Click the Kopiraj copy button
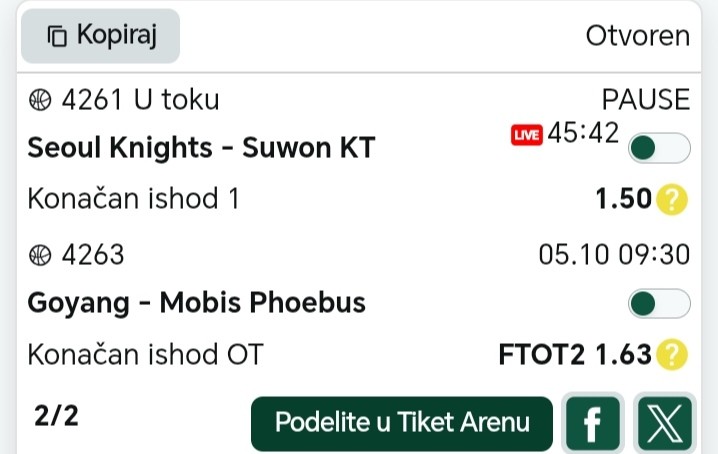Viewport: 718px width, 454px height. (100, 36)
